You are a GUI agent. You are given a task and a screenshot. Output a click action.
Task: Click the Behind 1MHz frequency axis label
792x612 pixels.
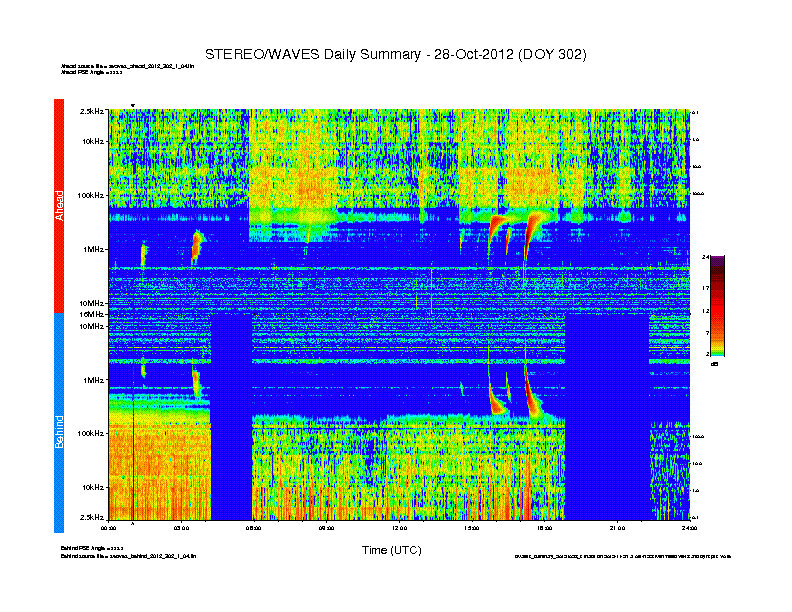[x=93, y=380]
